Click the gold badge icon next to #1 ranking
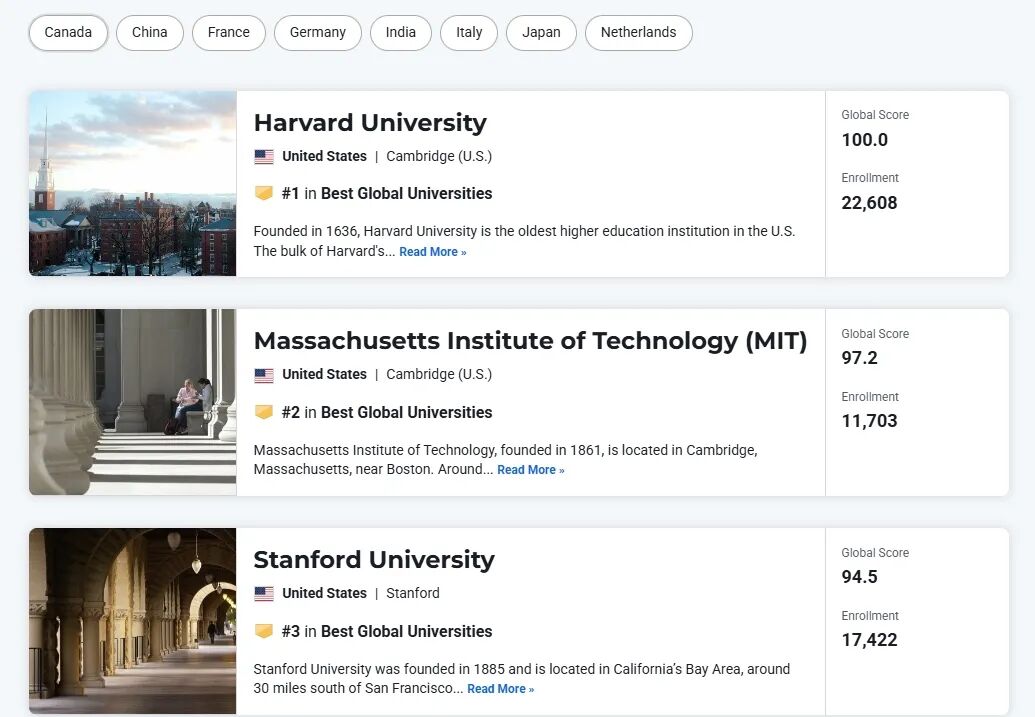Image resolution: width=1035 pixels, height=717 pixels. (264, 193)
